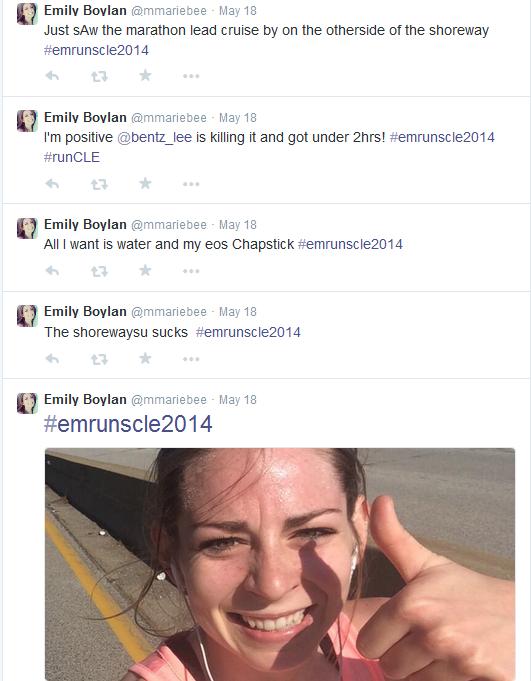This screenshot has width=531, height=681.
Task: Open the thumbs-up selfie photo
Action: pos(280,564)
